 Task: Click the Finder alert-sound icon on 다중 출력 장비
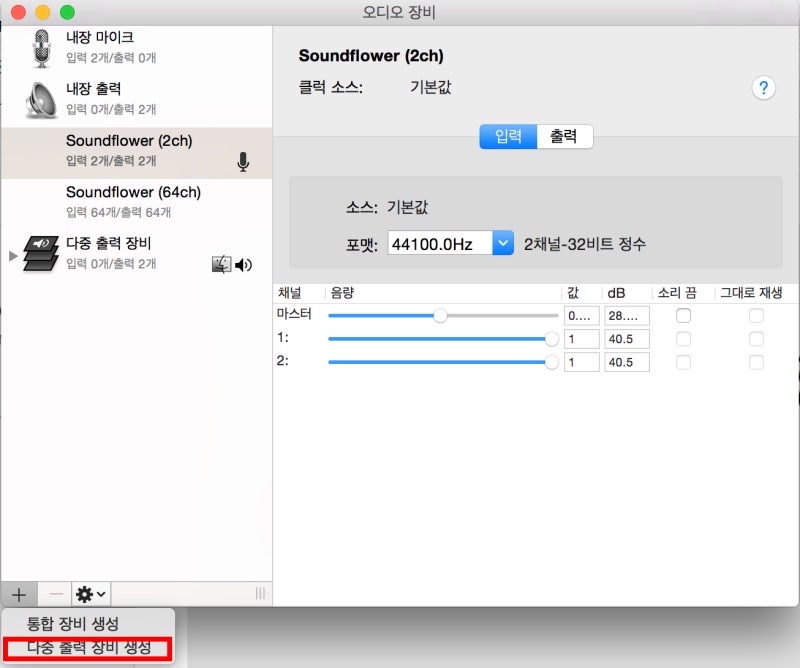tap(221, 264)
